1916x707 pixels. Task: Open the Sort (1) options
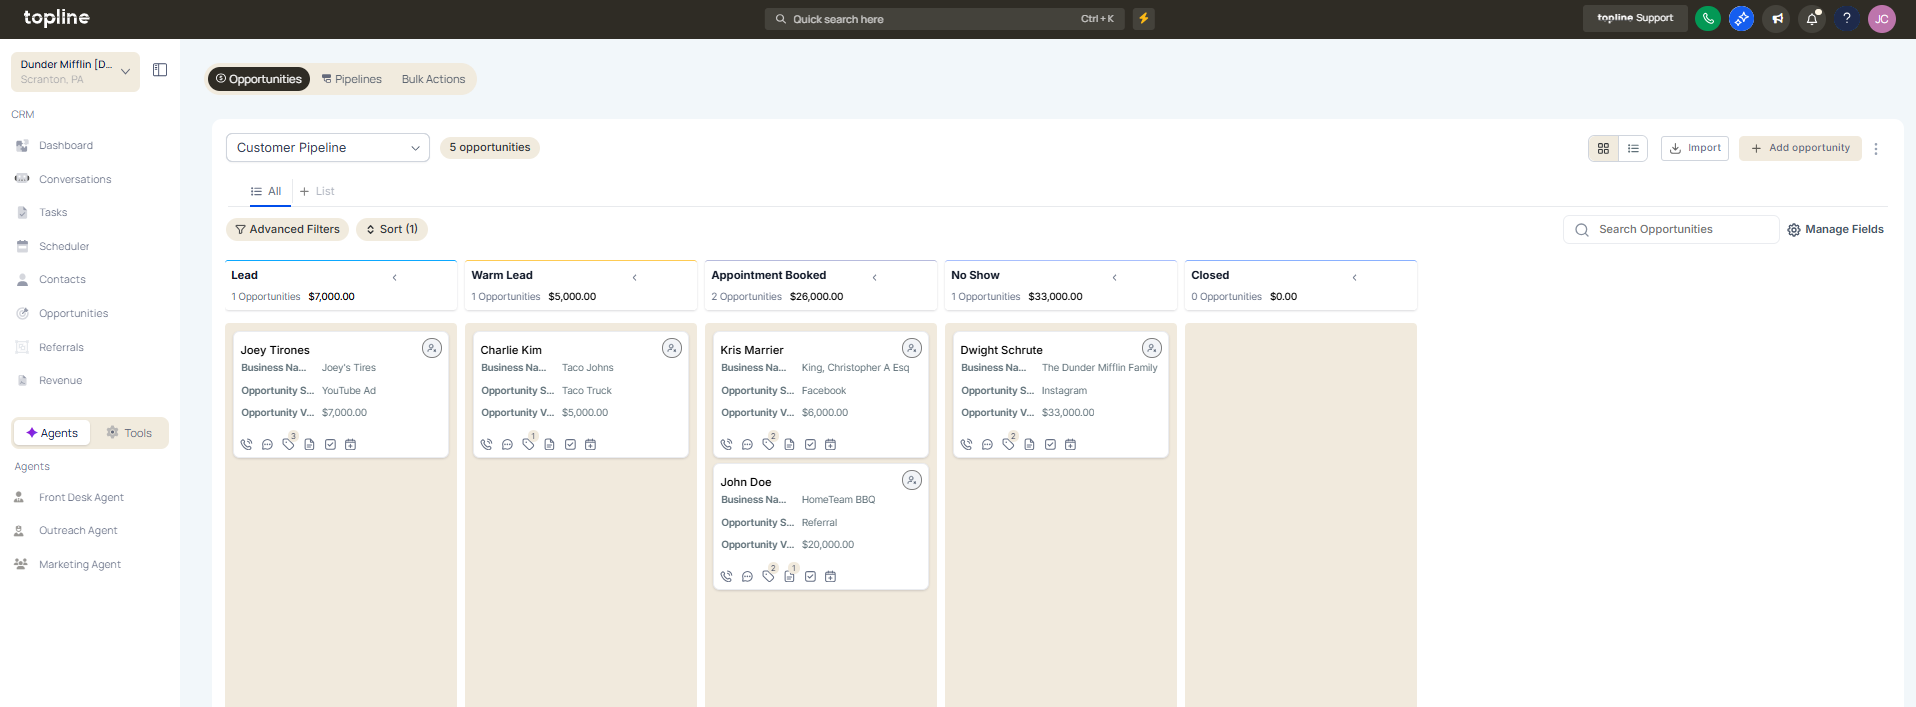tap(392, 229)
